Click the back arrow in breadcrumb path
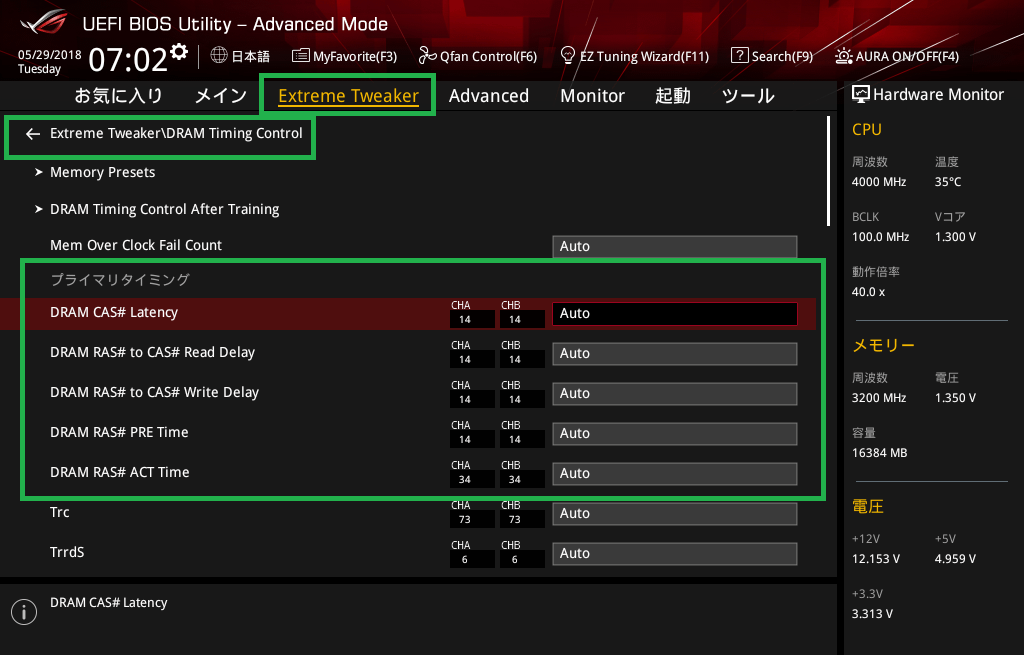This screenshot has width=1024, height=655. [33, 134]
